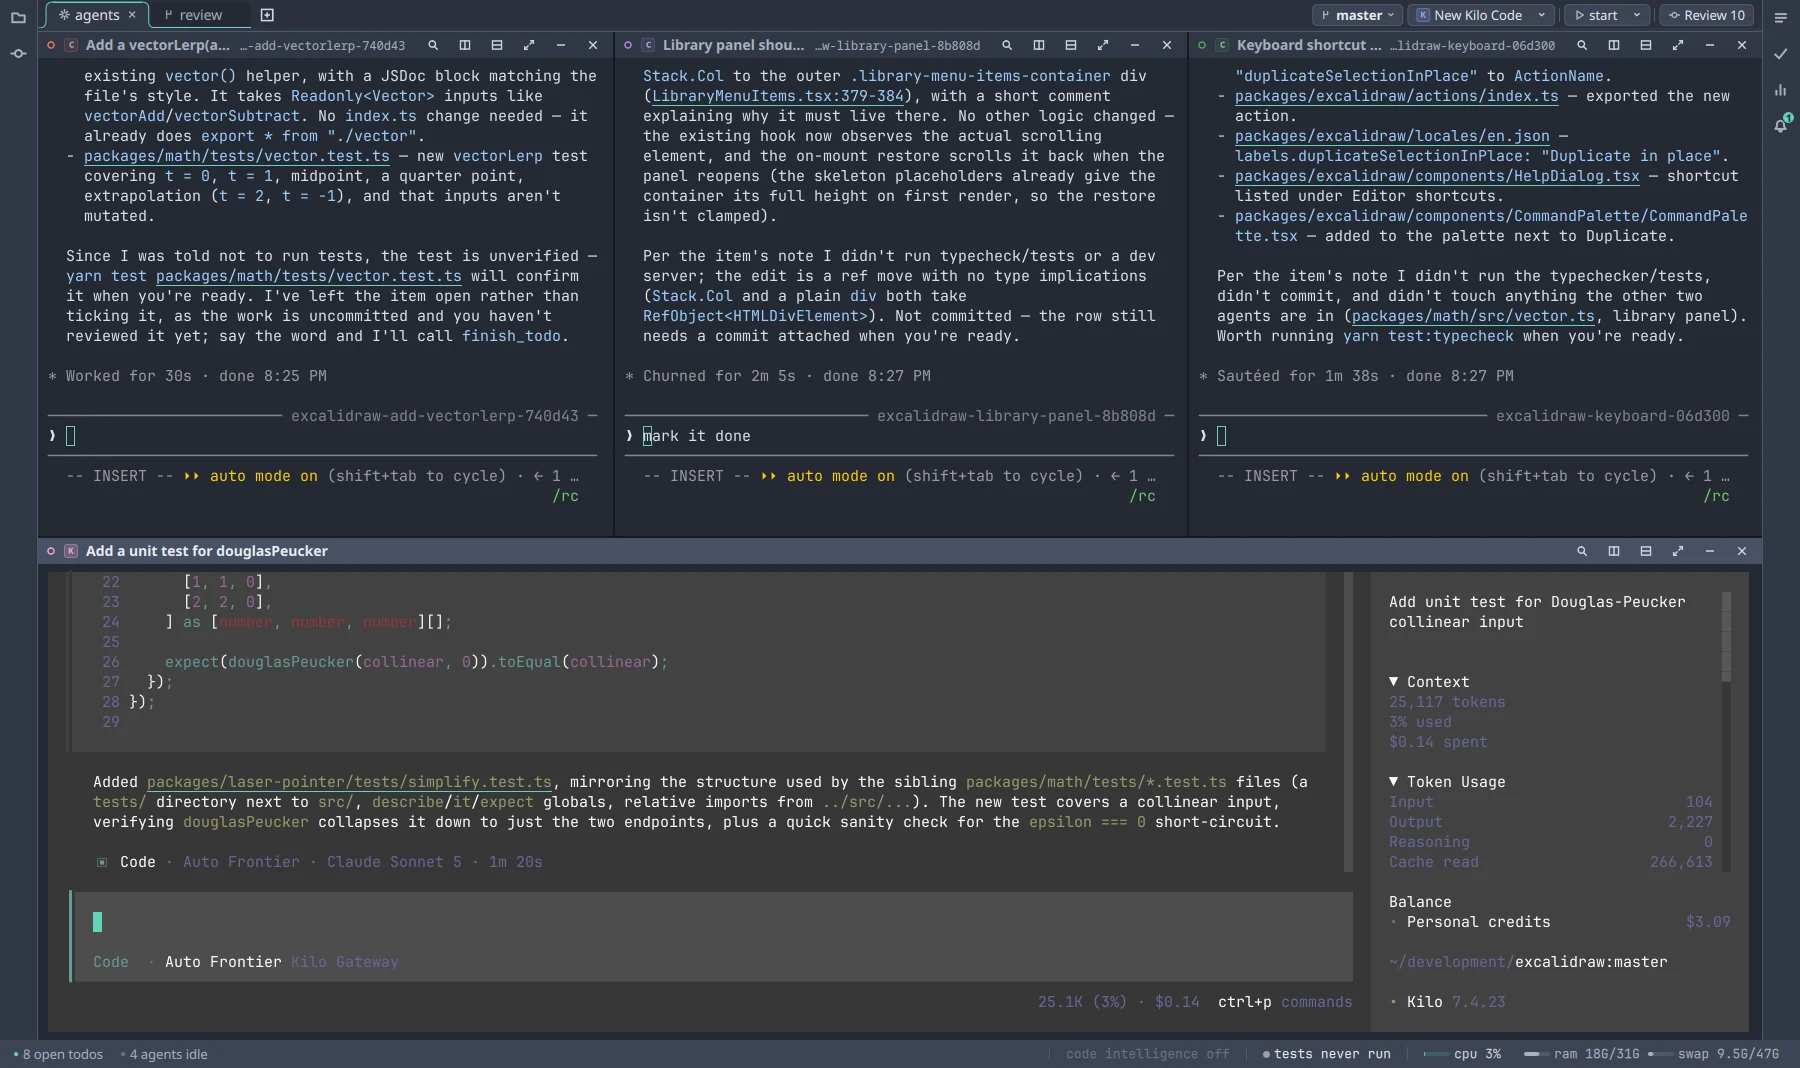
Task: Split vectorLerp pane horizontally
Action: tap(497, 45)
